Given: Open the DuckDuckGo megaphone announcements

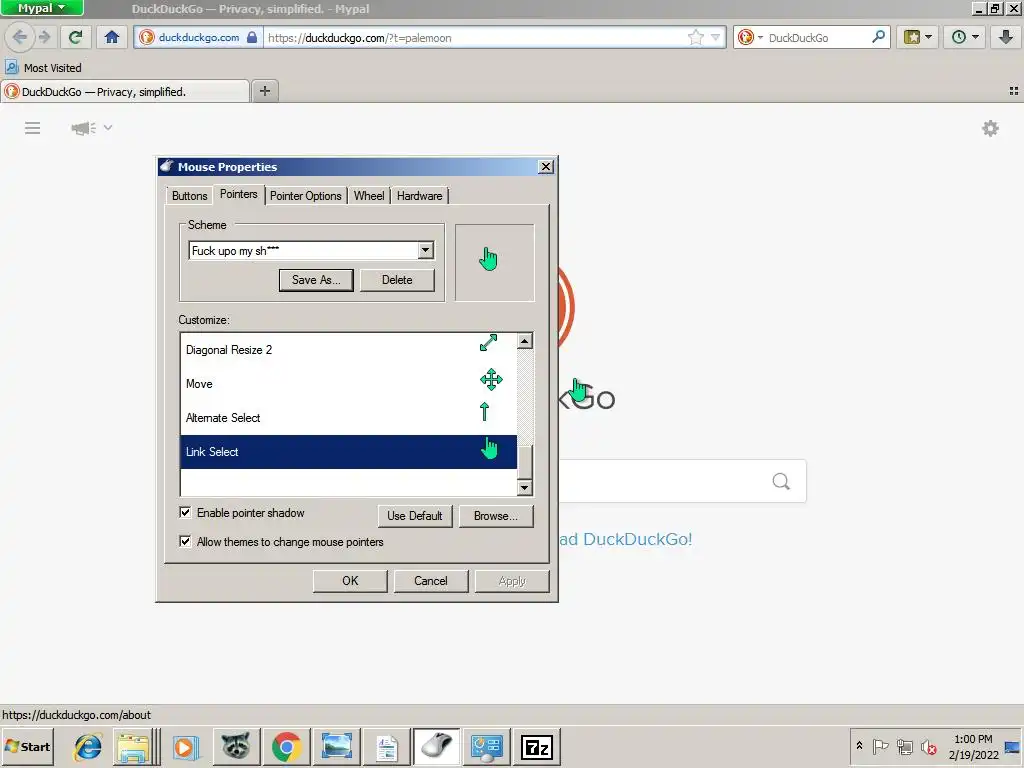Looking at the screenshot, I should 83,128.
